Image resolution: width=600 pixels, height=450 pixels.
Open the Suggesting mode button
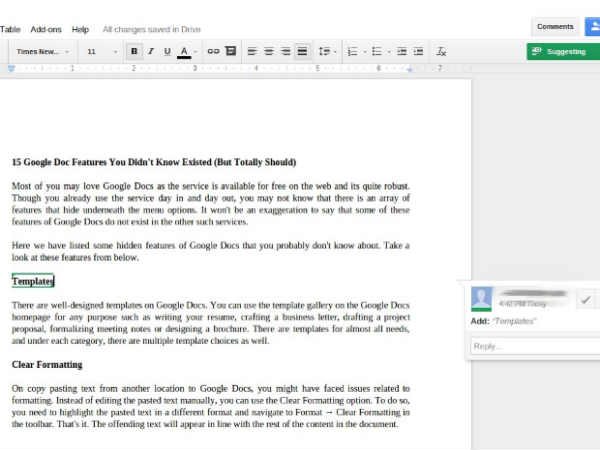pyautogui.click(x=562, y=51)
